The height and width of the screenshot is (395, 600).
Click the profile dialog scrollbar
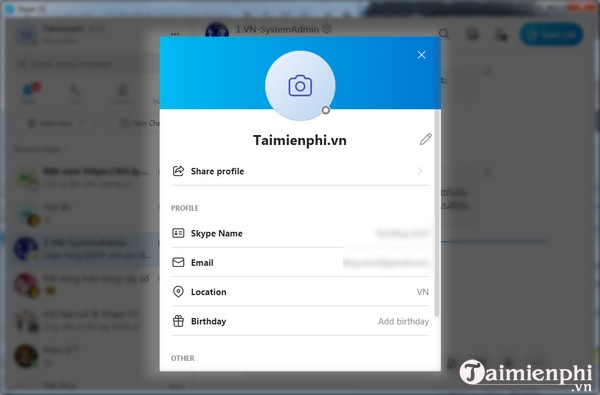pos(437,213)
